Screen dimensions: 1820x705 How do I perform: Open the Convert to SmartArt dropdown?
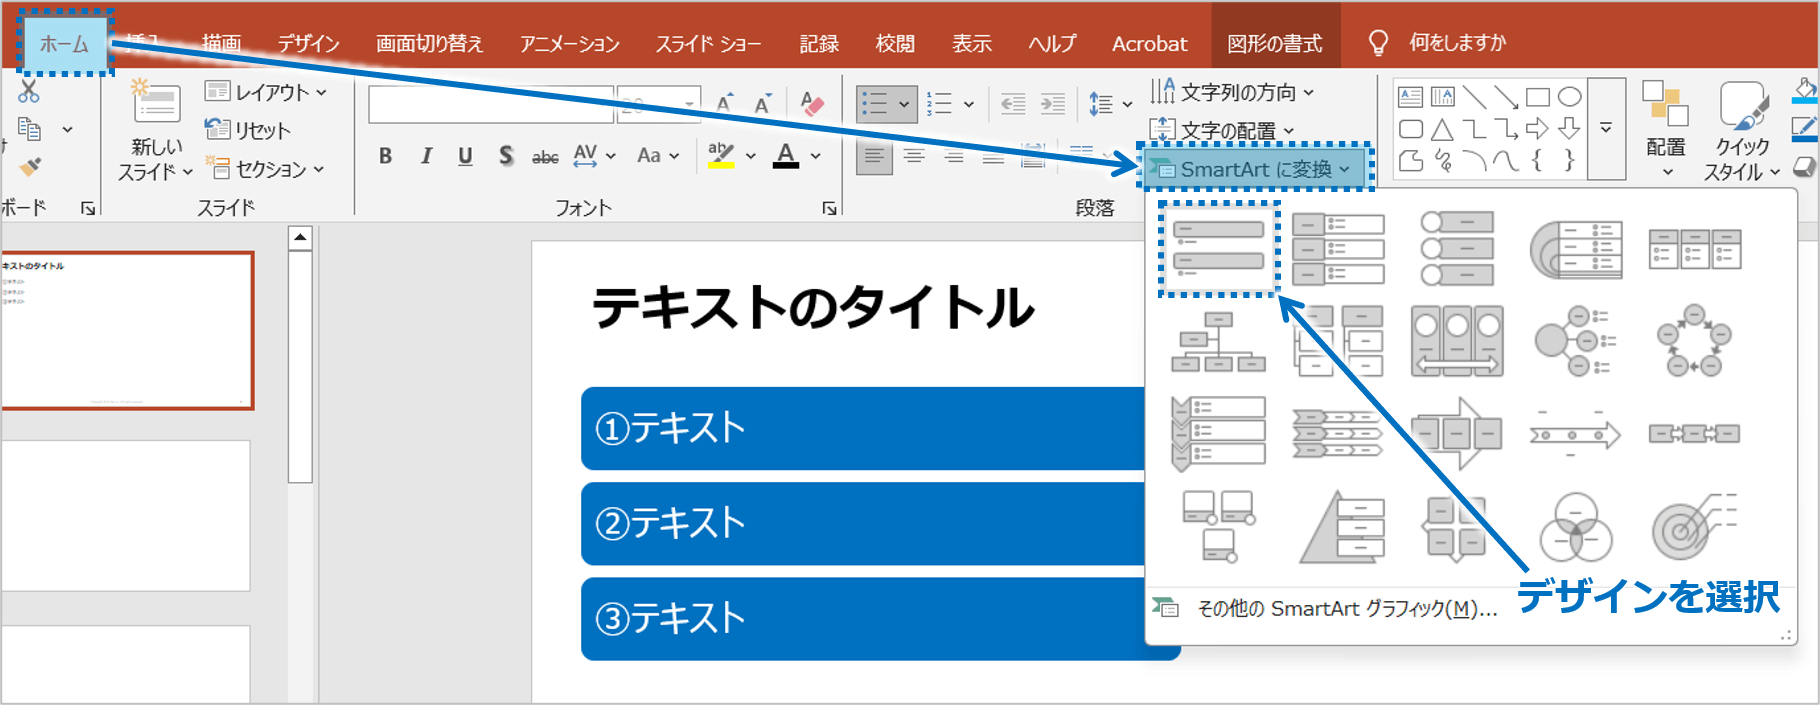(1255, 169)
